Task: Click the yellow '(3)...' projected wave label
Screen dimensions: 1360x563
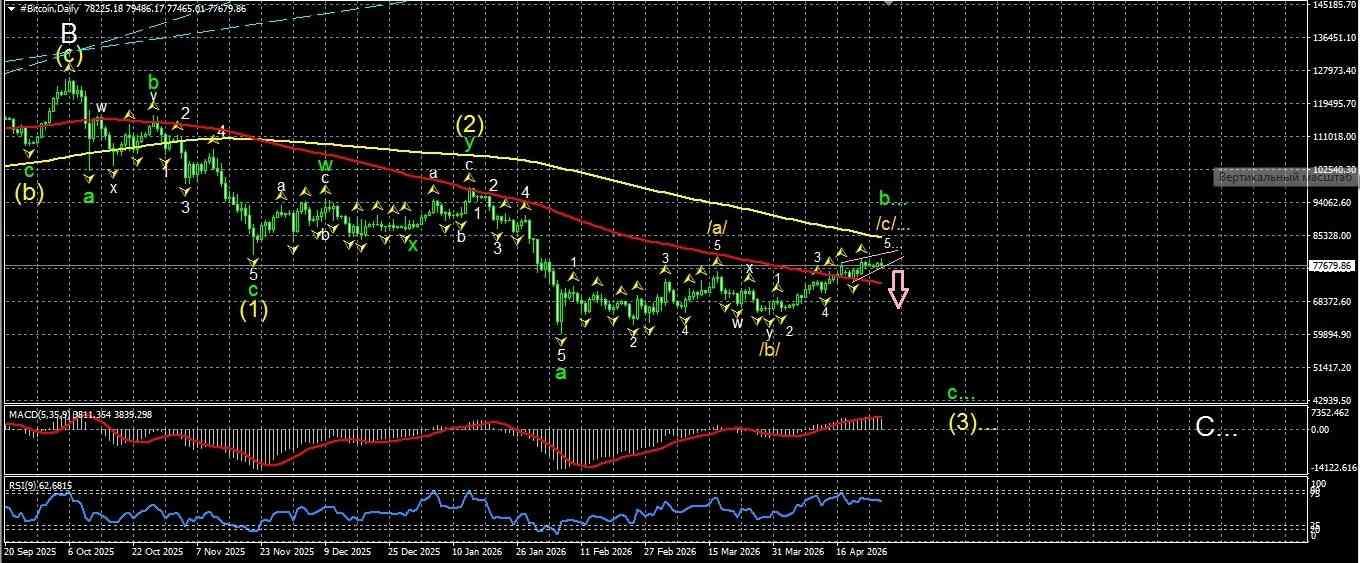Action: click(x=973, y=424)
